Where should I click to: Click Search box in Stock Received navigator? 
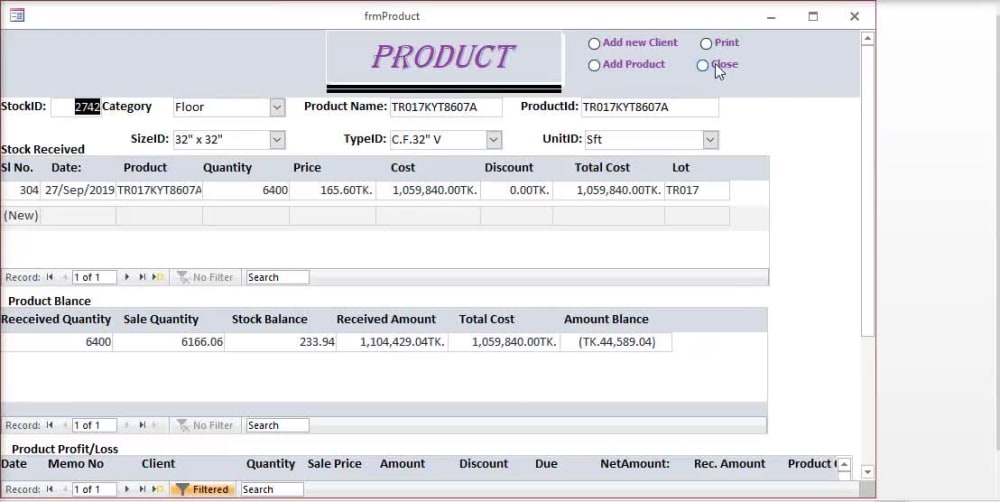click(277, 277)
